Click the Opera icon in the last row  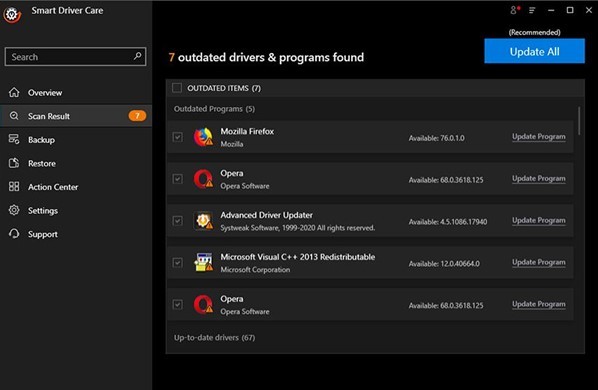203,305
